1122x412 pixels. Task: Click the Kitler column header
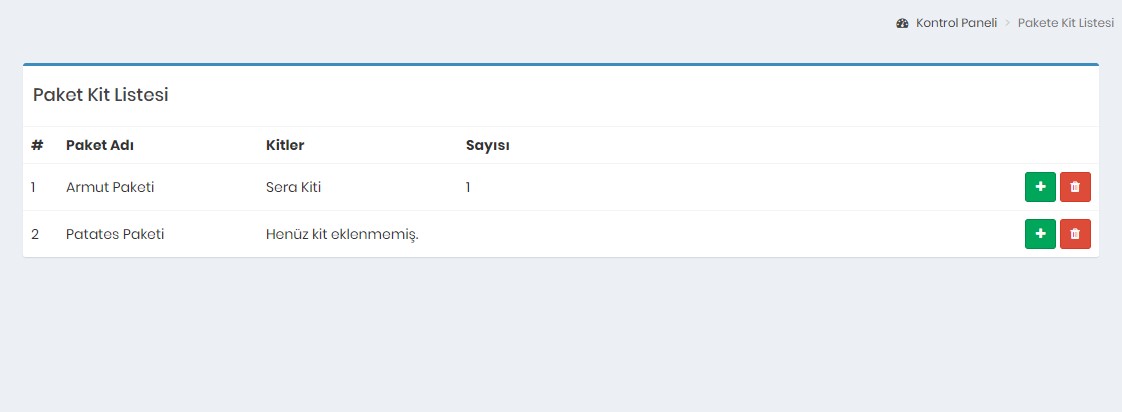tap(285, 145)
